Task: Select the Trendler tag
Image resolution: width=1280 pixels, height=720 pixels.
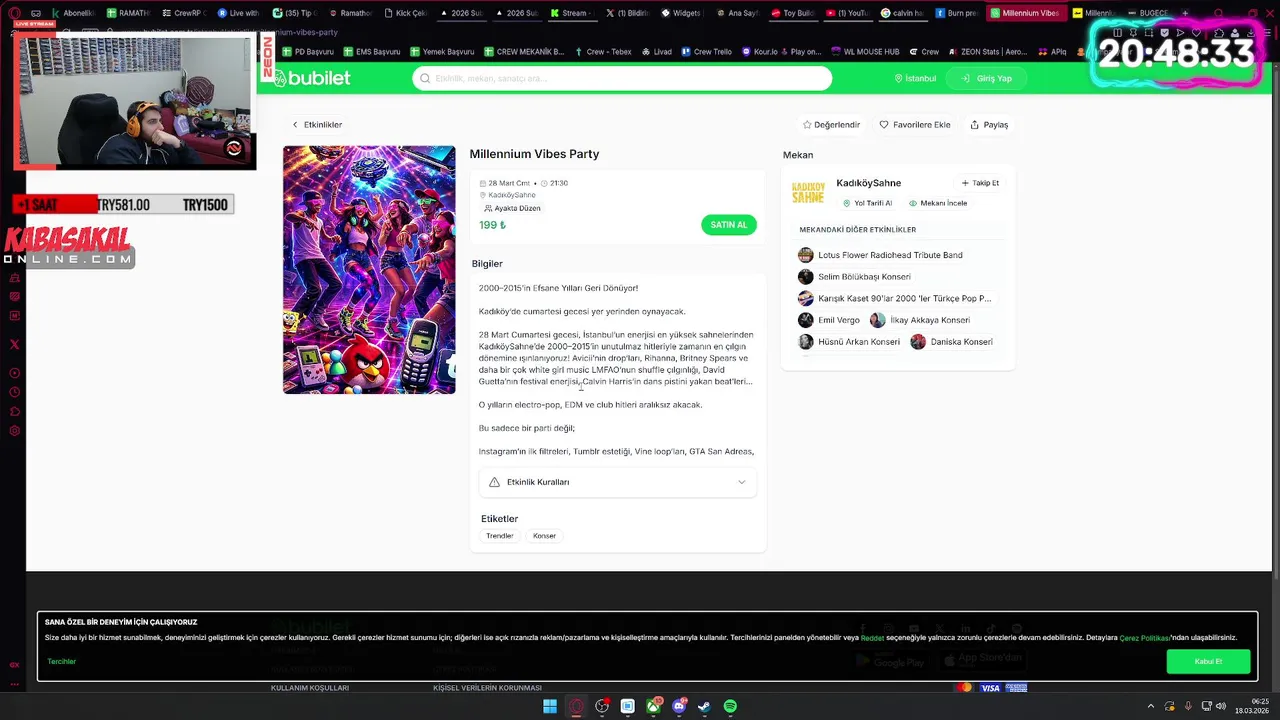Action: (x=500, y=536)
